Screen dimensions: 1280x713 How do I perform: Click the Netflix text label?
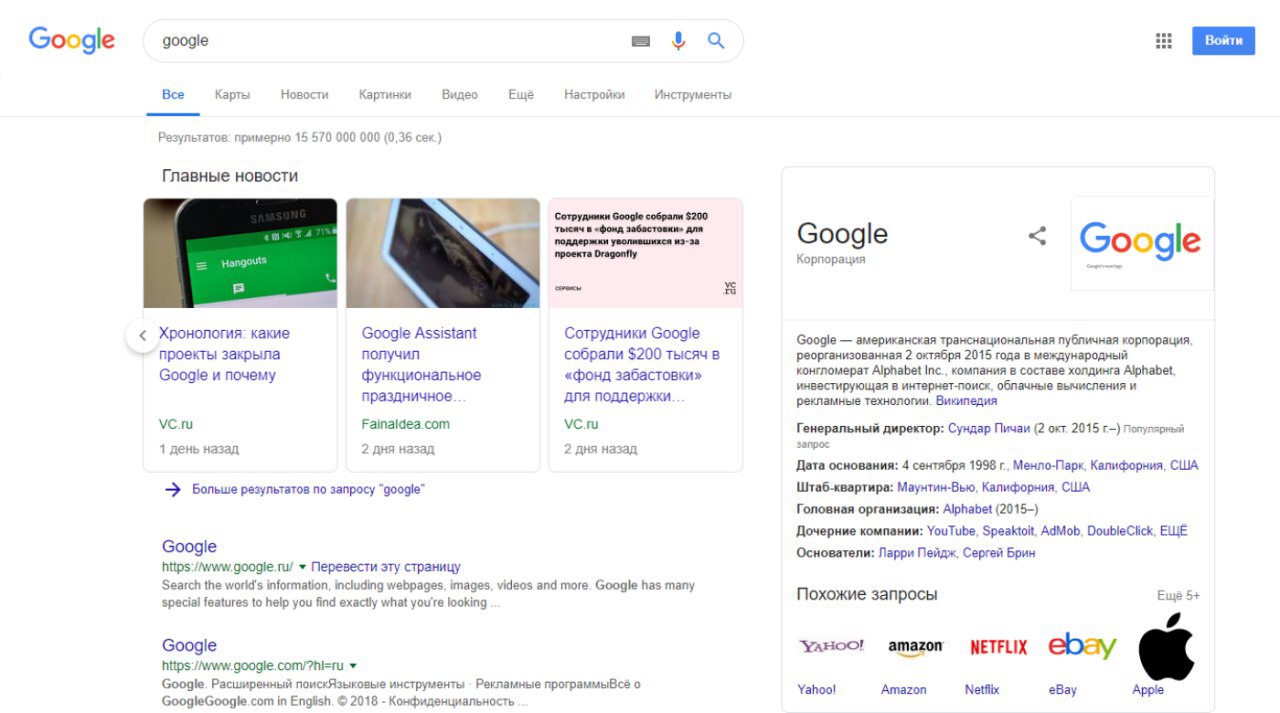click(981, 690)
